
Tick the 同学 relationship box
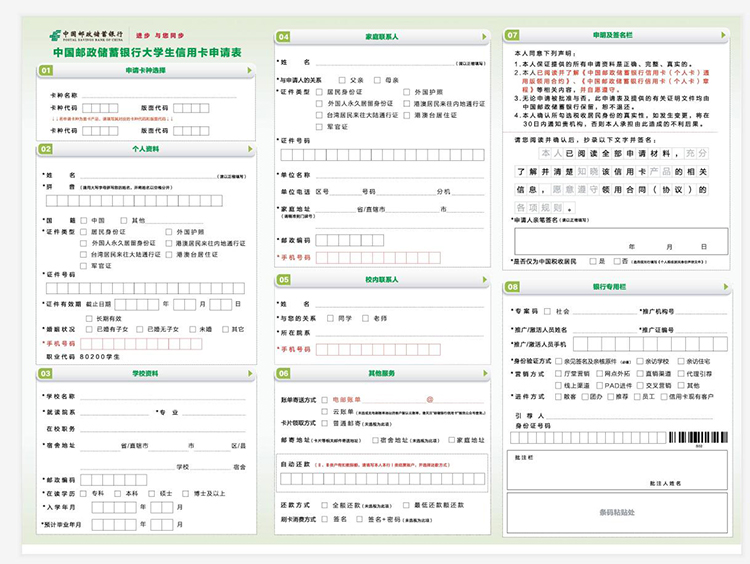click(330, 318)
